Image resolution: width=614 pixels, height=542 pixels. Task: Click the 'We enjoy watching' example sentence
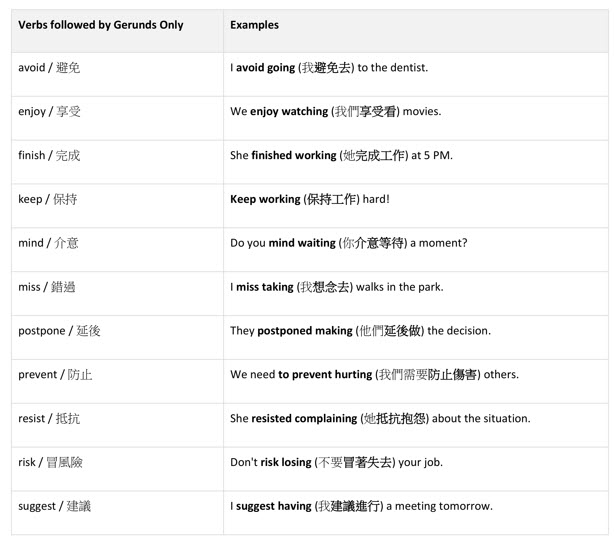(336, 112)
